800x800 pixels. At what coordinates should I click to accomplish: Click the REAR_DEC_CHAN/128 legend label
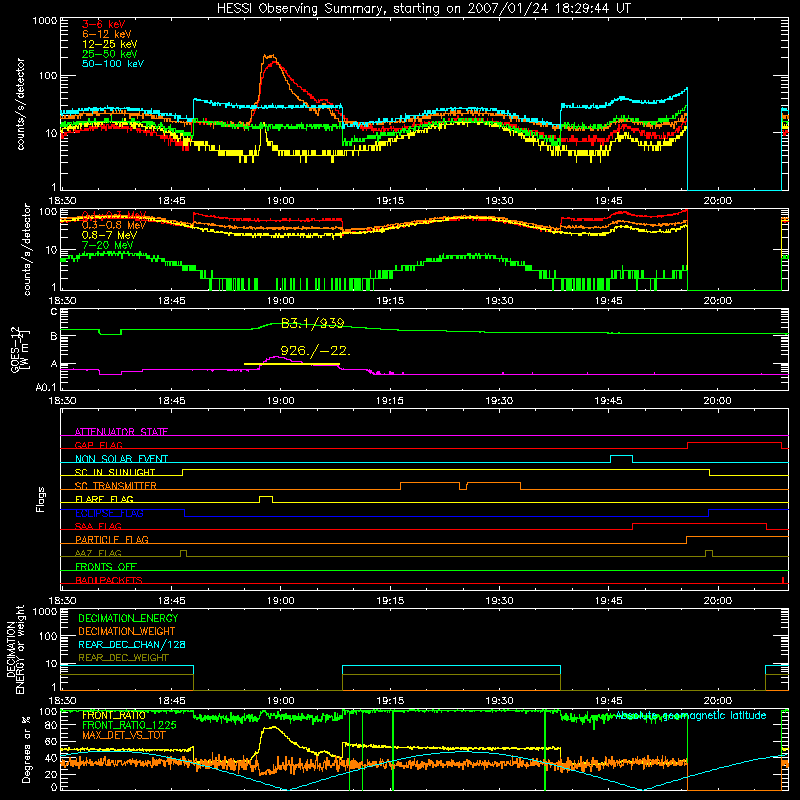point(132,644)
